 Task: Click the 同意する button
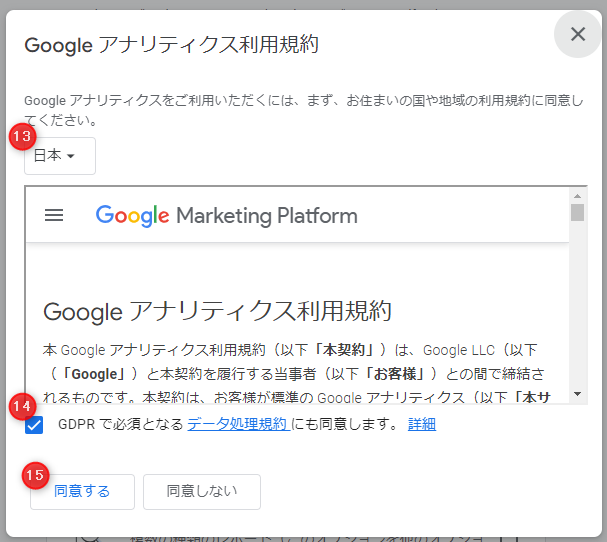tap(82, 492)
